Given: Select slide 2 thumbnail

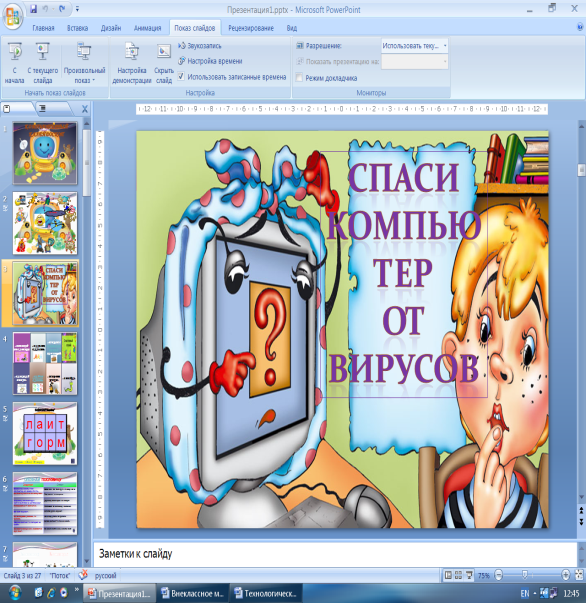Looking at the screenshot, I should click(45, 223).
